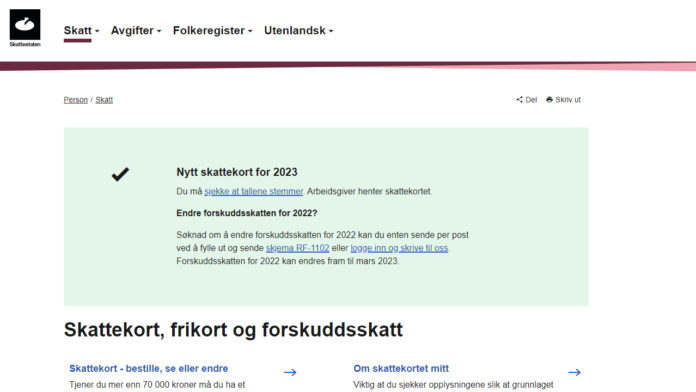The width and height of the screenshot is (696, 392).
Task: Open the Utenlandsk navigation menu
Action: point(298,31)
